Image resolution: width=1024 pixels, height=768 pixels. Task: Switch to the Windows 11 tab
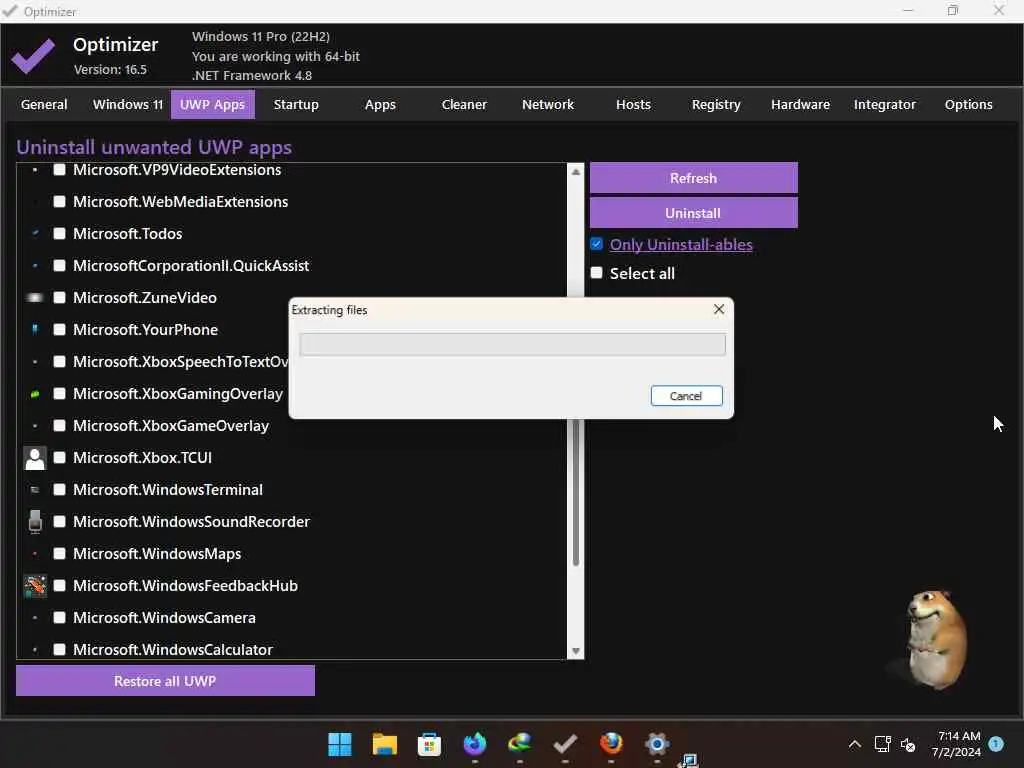tap(127, 104)
